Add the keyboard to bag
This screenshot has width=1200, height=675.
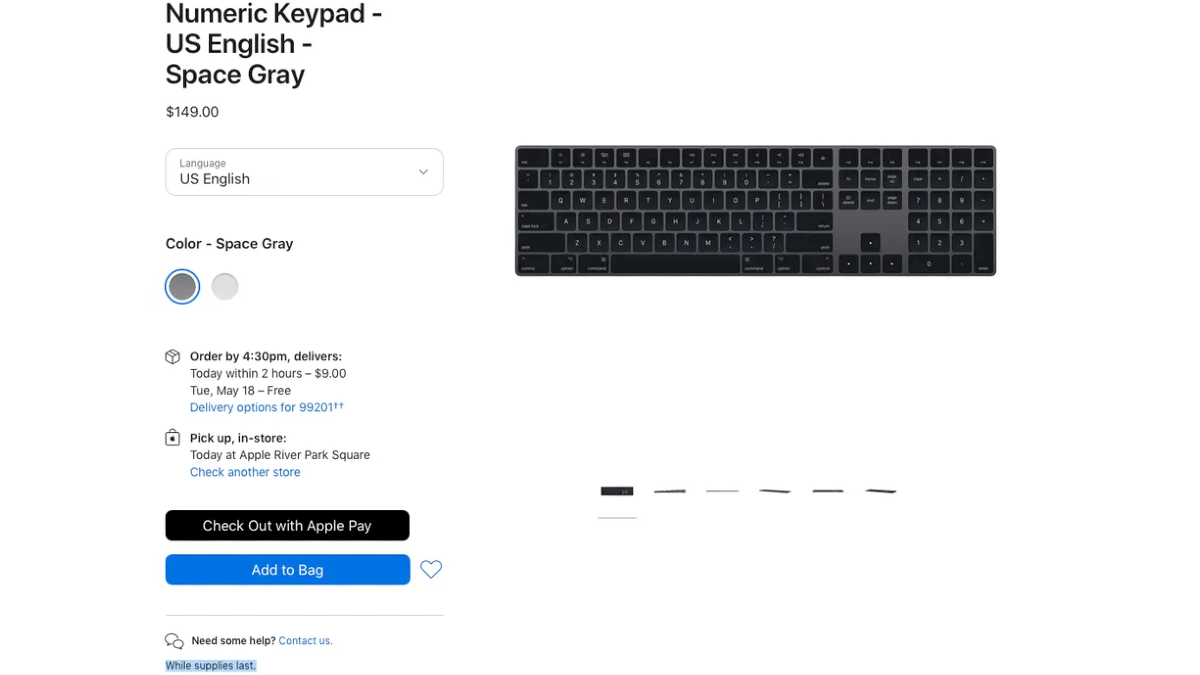pos(288,570)
